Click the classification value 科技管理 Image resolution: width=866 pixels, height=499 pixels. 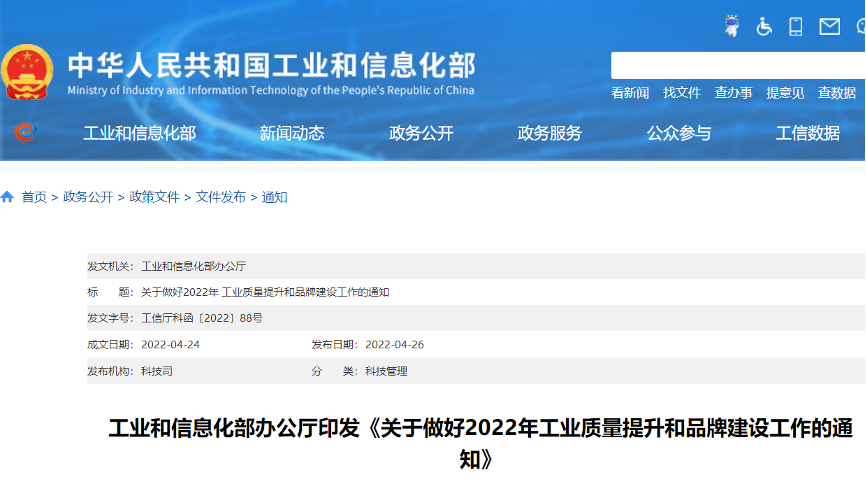click(x=386, y=371)
